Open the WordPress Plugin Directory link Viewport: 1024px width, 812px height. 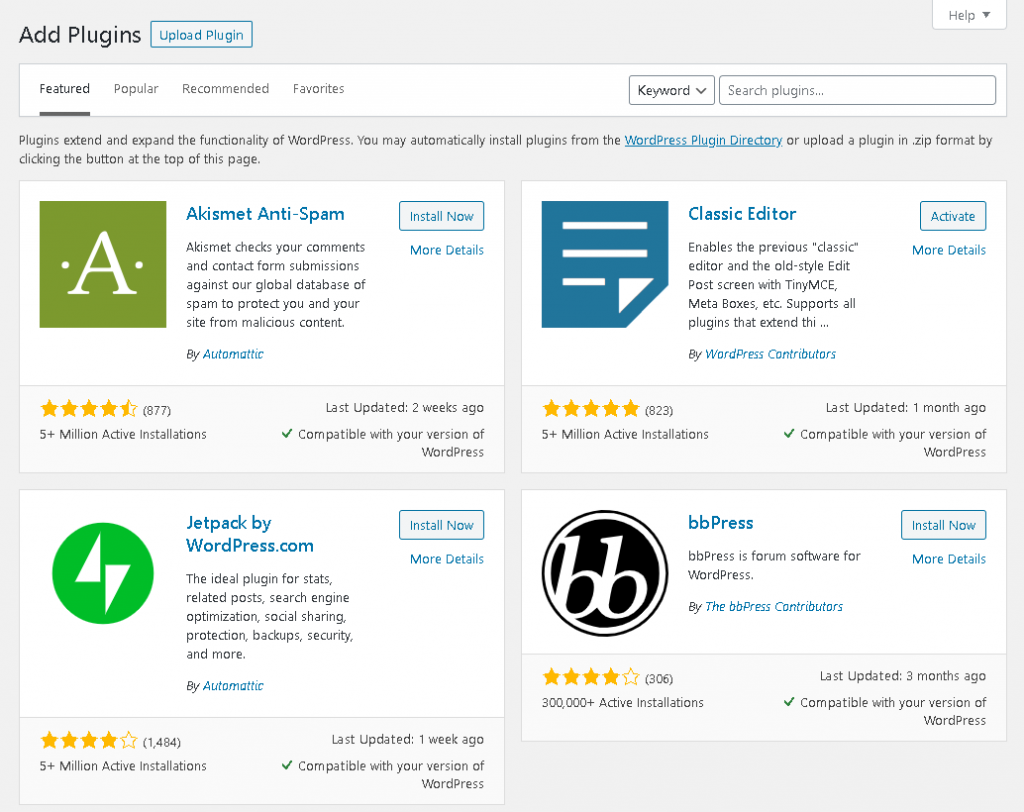click(x=703, y=140)
